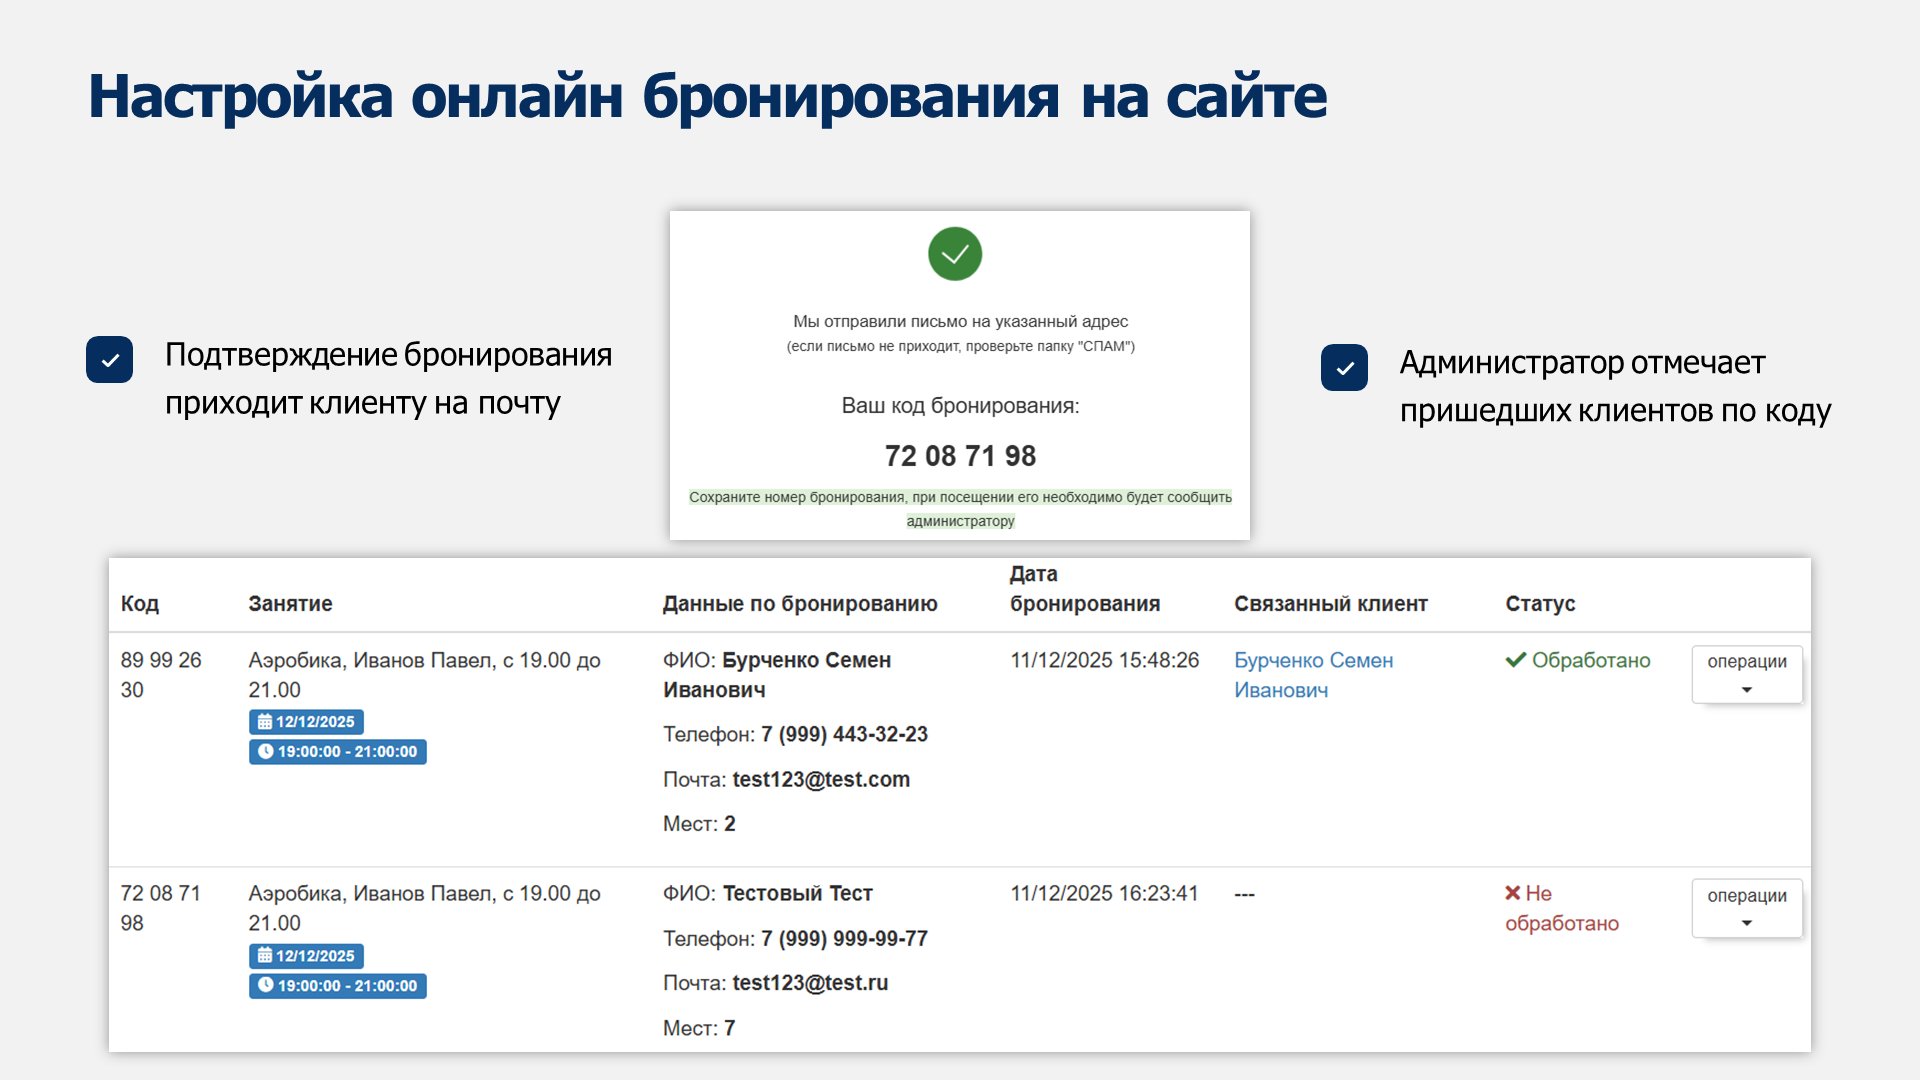This screenshot has height=1080, width=1920.
Task: Click the '---' linked client placeholder
Action: 1244,893
